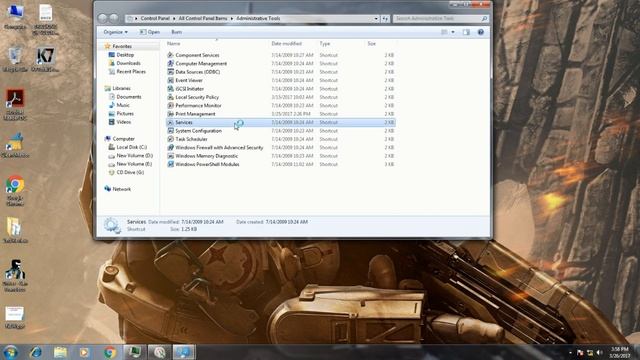The image size is (640, 360).
Task: Open the taskbar clock and date
Action: (619, 352)
